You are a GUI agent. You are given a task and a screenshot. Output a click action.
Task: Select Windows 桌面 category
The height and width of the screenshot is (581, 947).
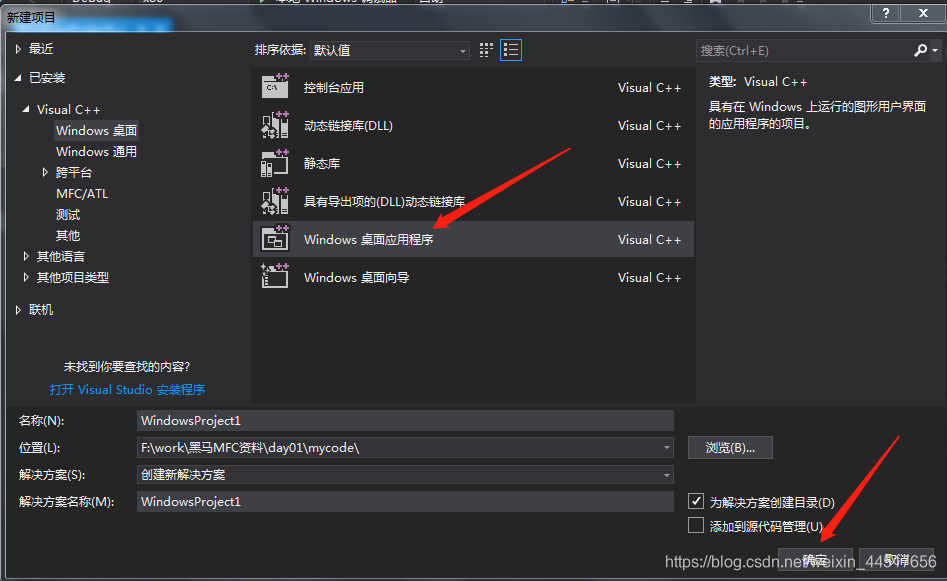pyautogui.click(x=96, y=130)
